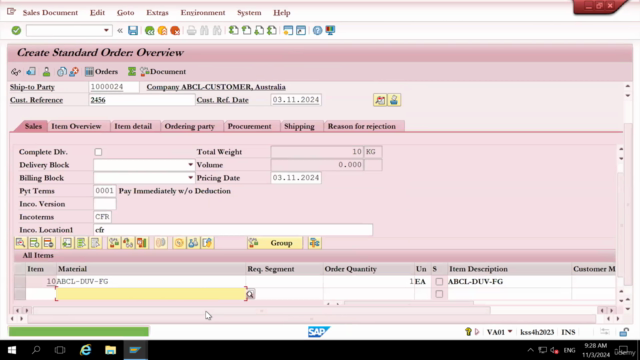Open the Goto menu
Viewport: 640px width, 360px height.
coord(125,13)
